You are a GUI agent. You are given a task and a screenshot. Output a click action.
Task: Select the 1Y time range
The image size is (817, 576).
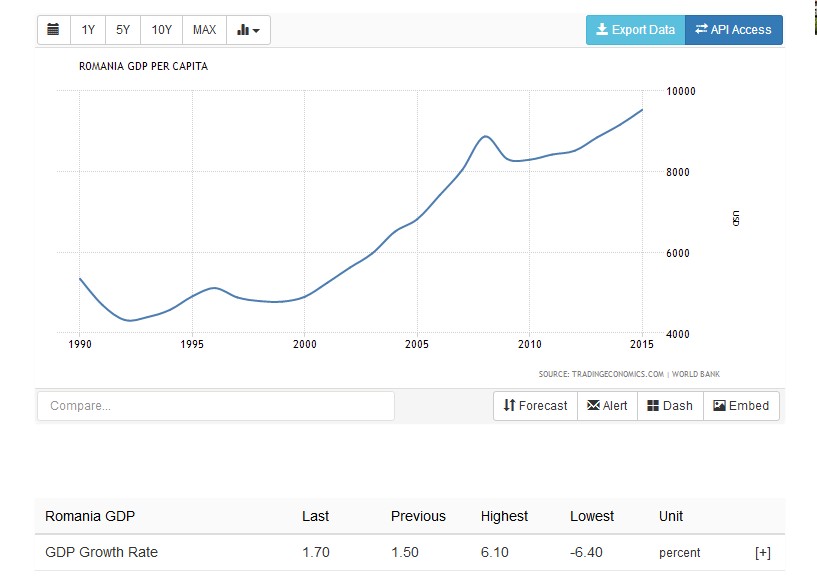click(x=88, y=30)
